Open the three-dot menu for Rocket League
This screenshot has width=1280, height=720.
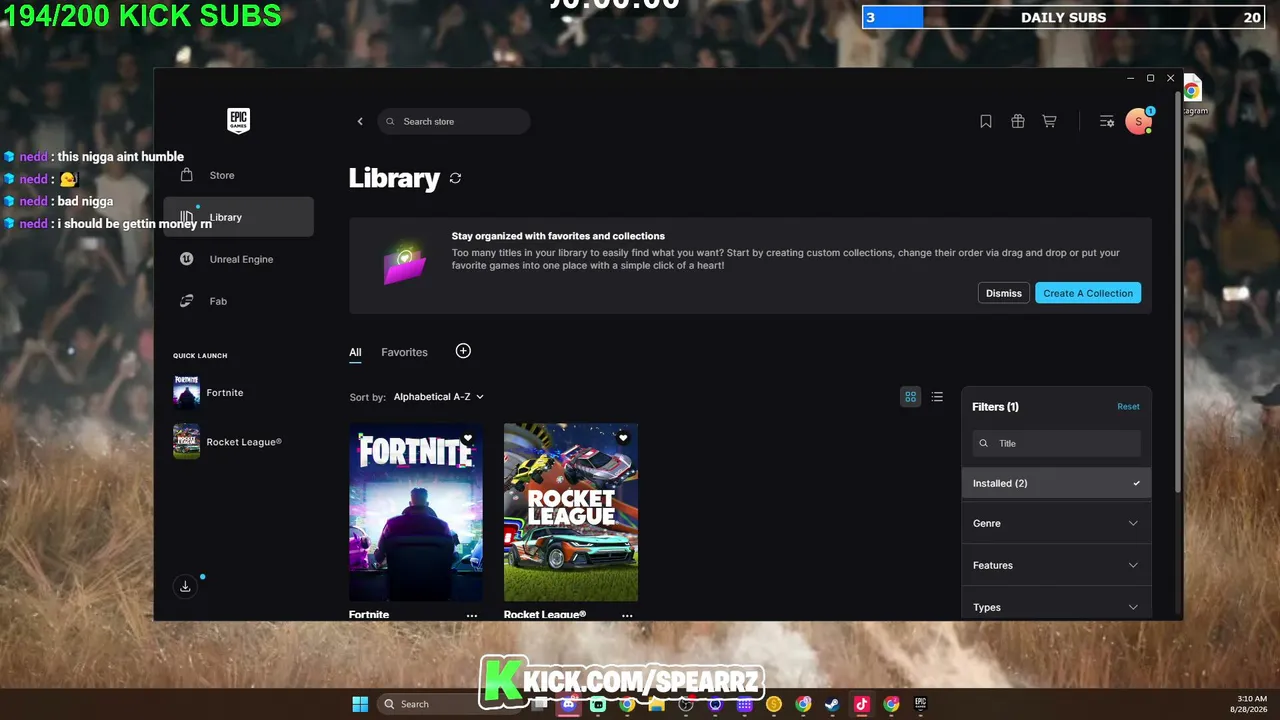coord(627,615)
